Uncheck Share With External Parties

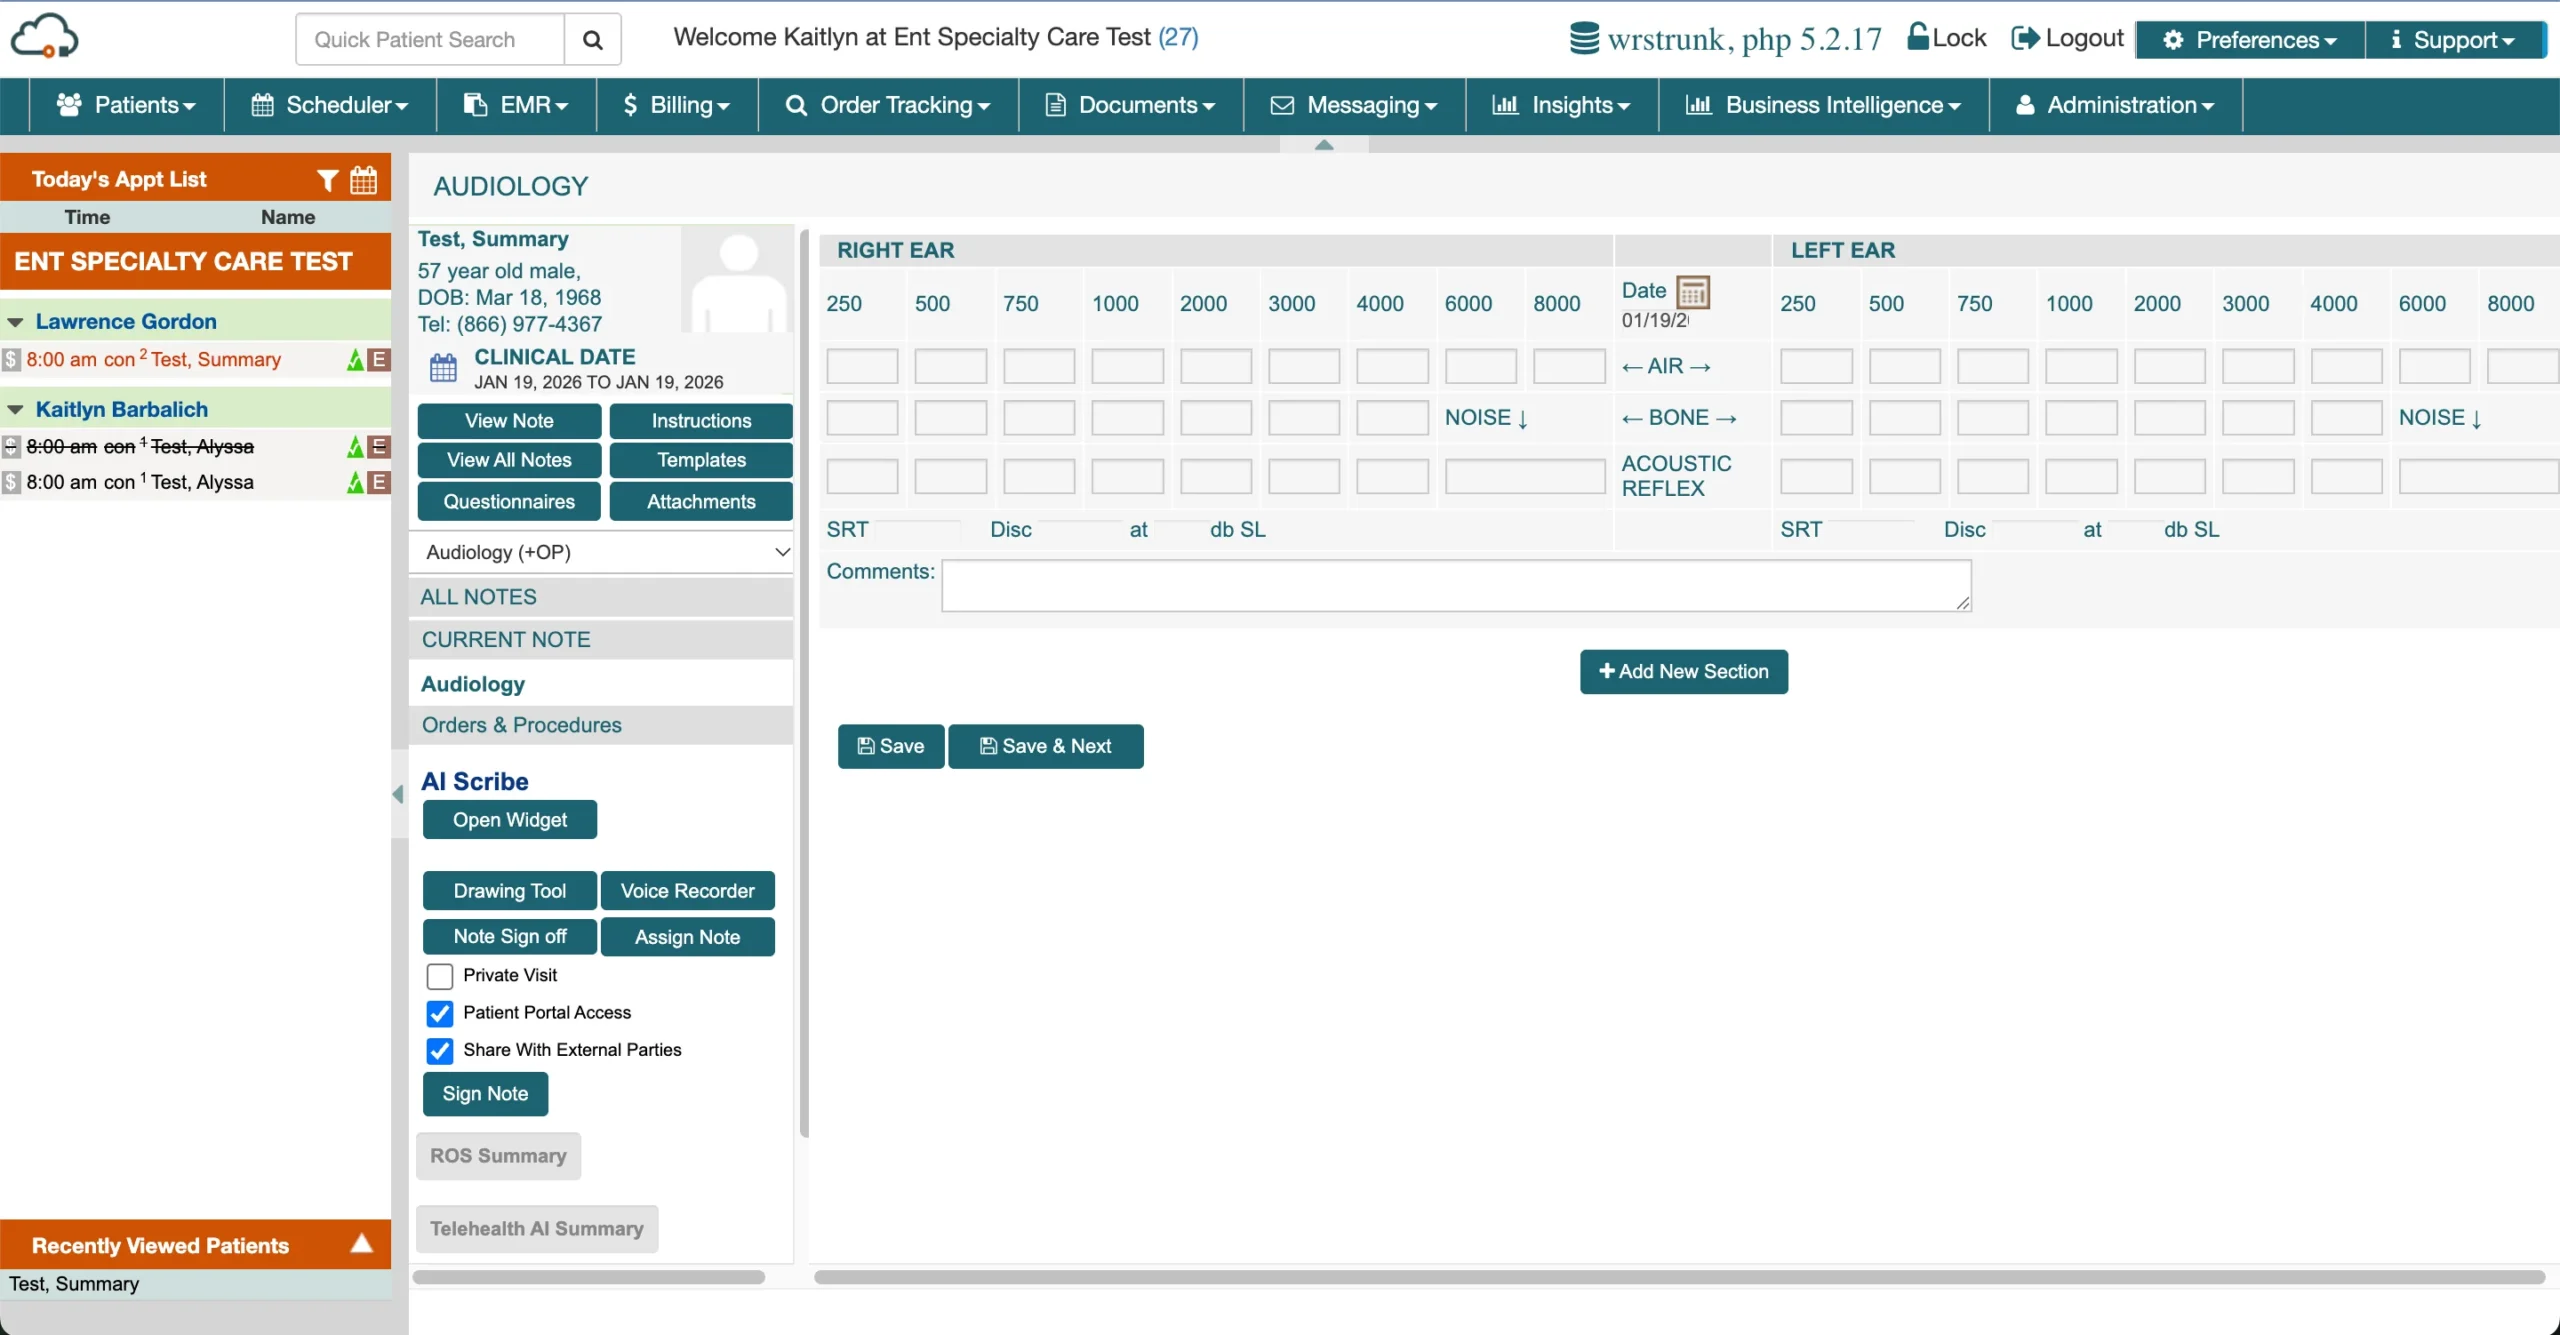[440, 1050]
